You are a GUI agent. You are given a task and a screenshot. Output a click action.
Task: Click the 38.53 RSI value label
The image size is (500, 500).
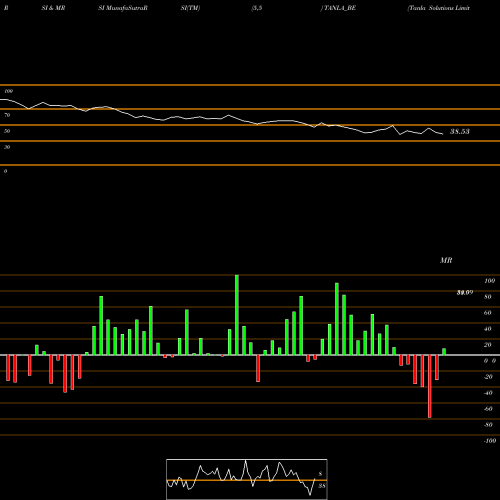[x=460, y=132]
